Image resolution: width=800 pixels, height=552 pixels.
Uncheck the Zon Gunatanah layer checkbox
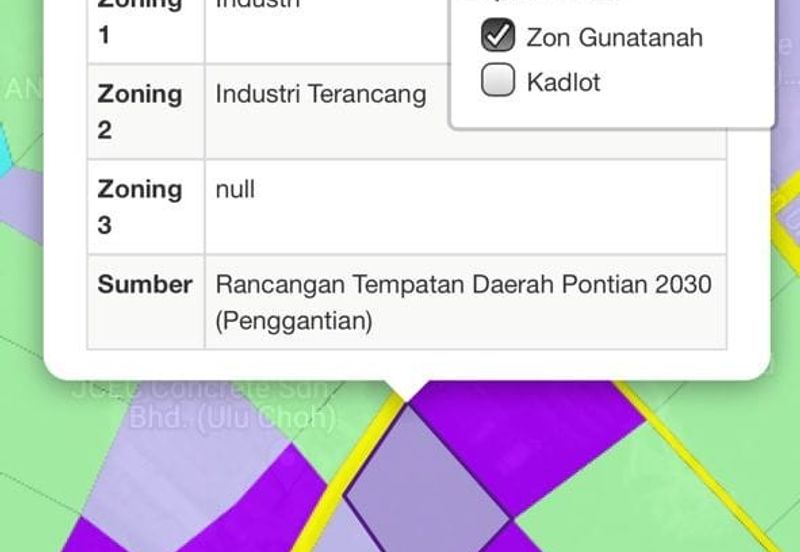(497, 37)
